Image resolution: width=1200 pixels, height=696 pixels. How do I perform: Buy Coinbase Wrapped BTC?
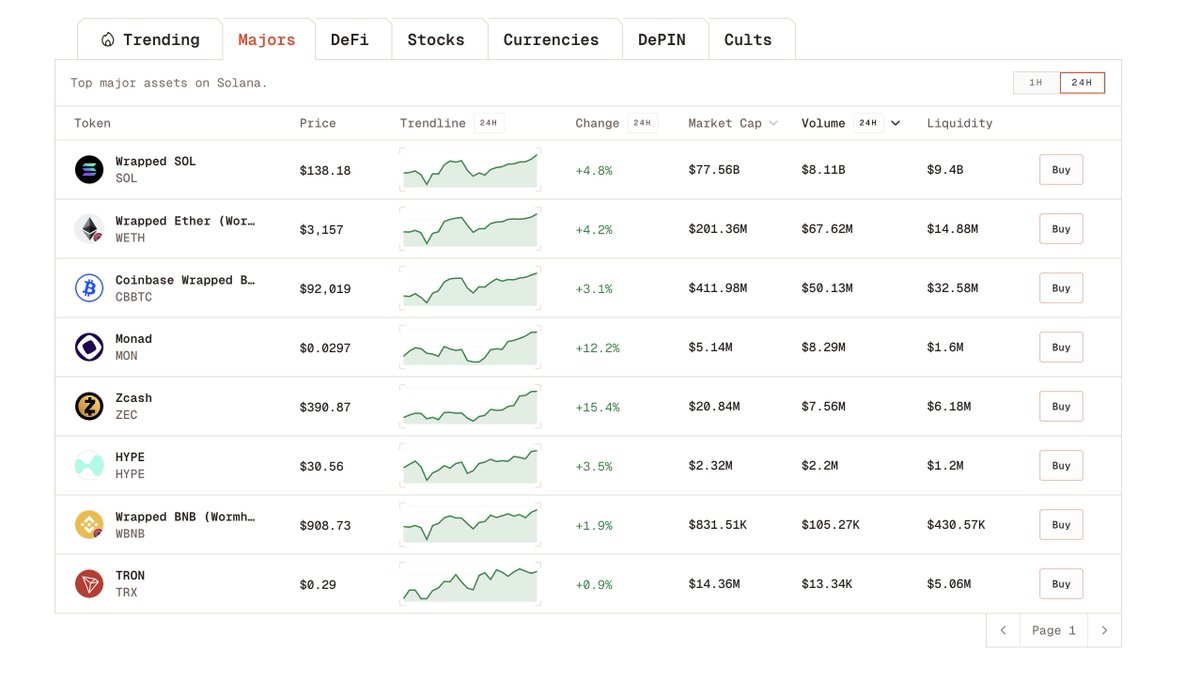click(x=1061, y=288)
